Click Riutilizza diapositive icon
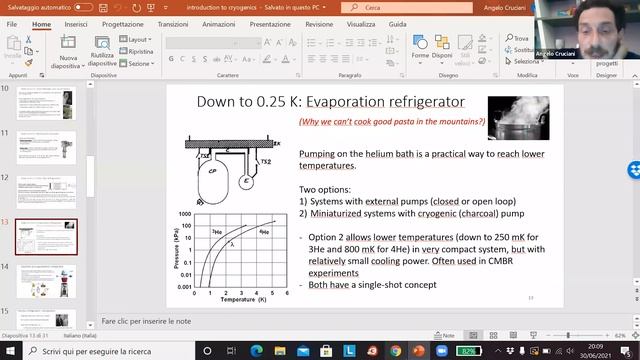The image size is (640, 360). tap(102, 42)
